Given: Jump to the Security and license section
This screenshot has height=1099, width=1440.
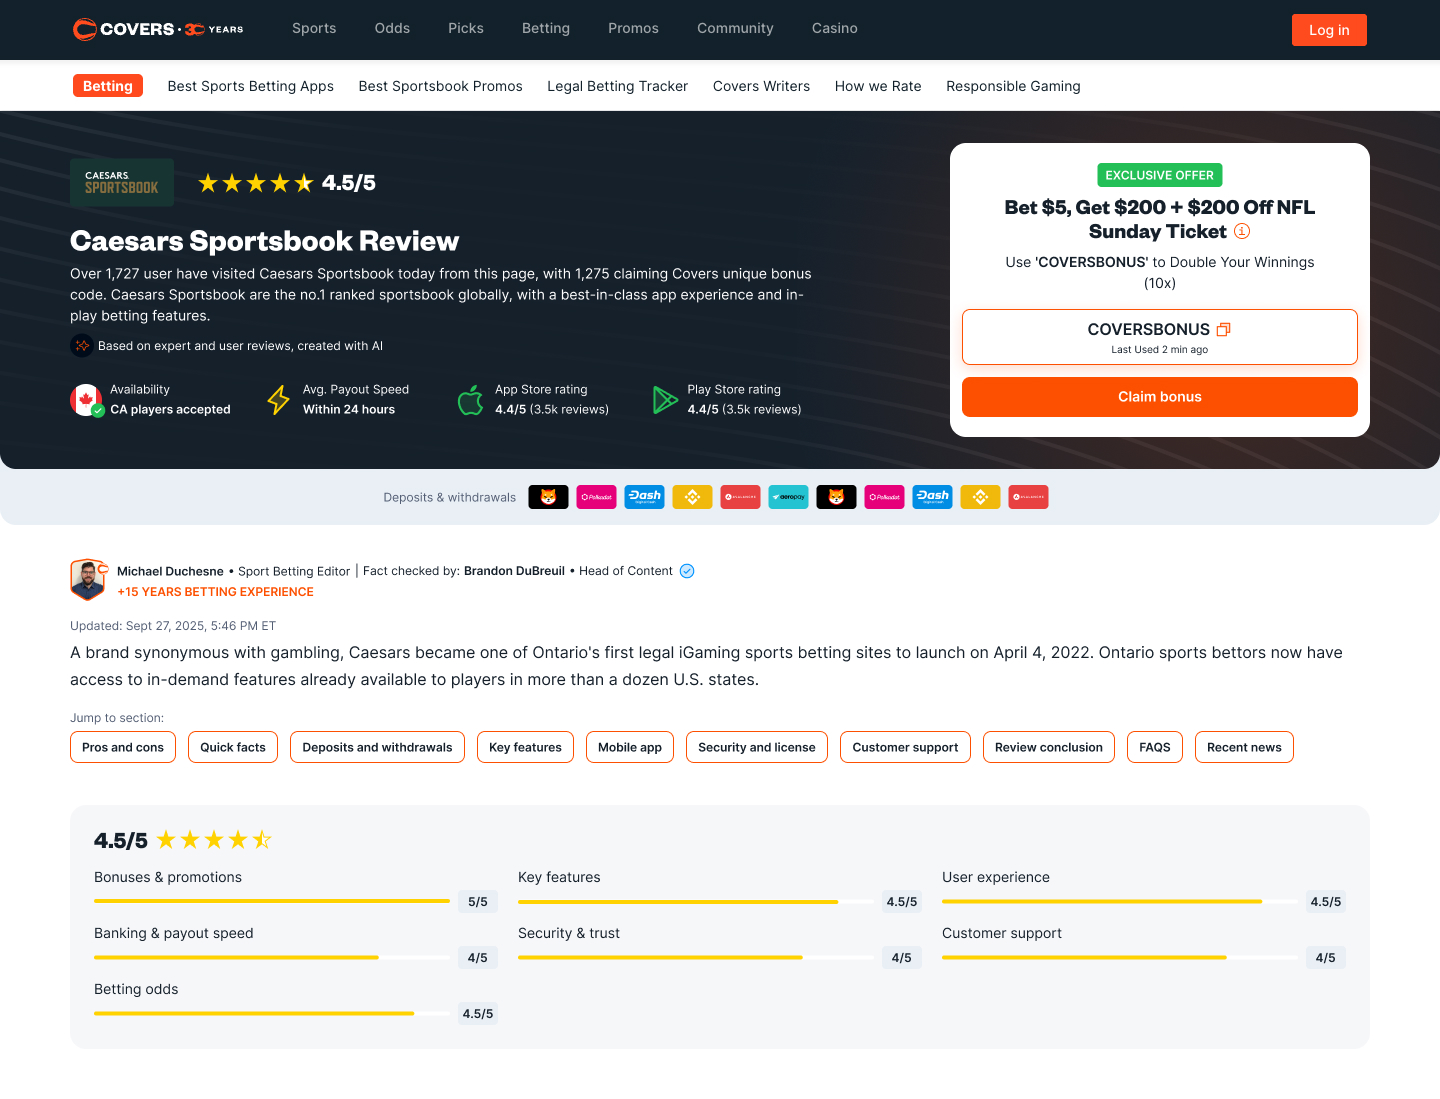Looking at the screenshot, I should tap(757, 747).
